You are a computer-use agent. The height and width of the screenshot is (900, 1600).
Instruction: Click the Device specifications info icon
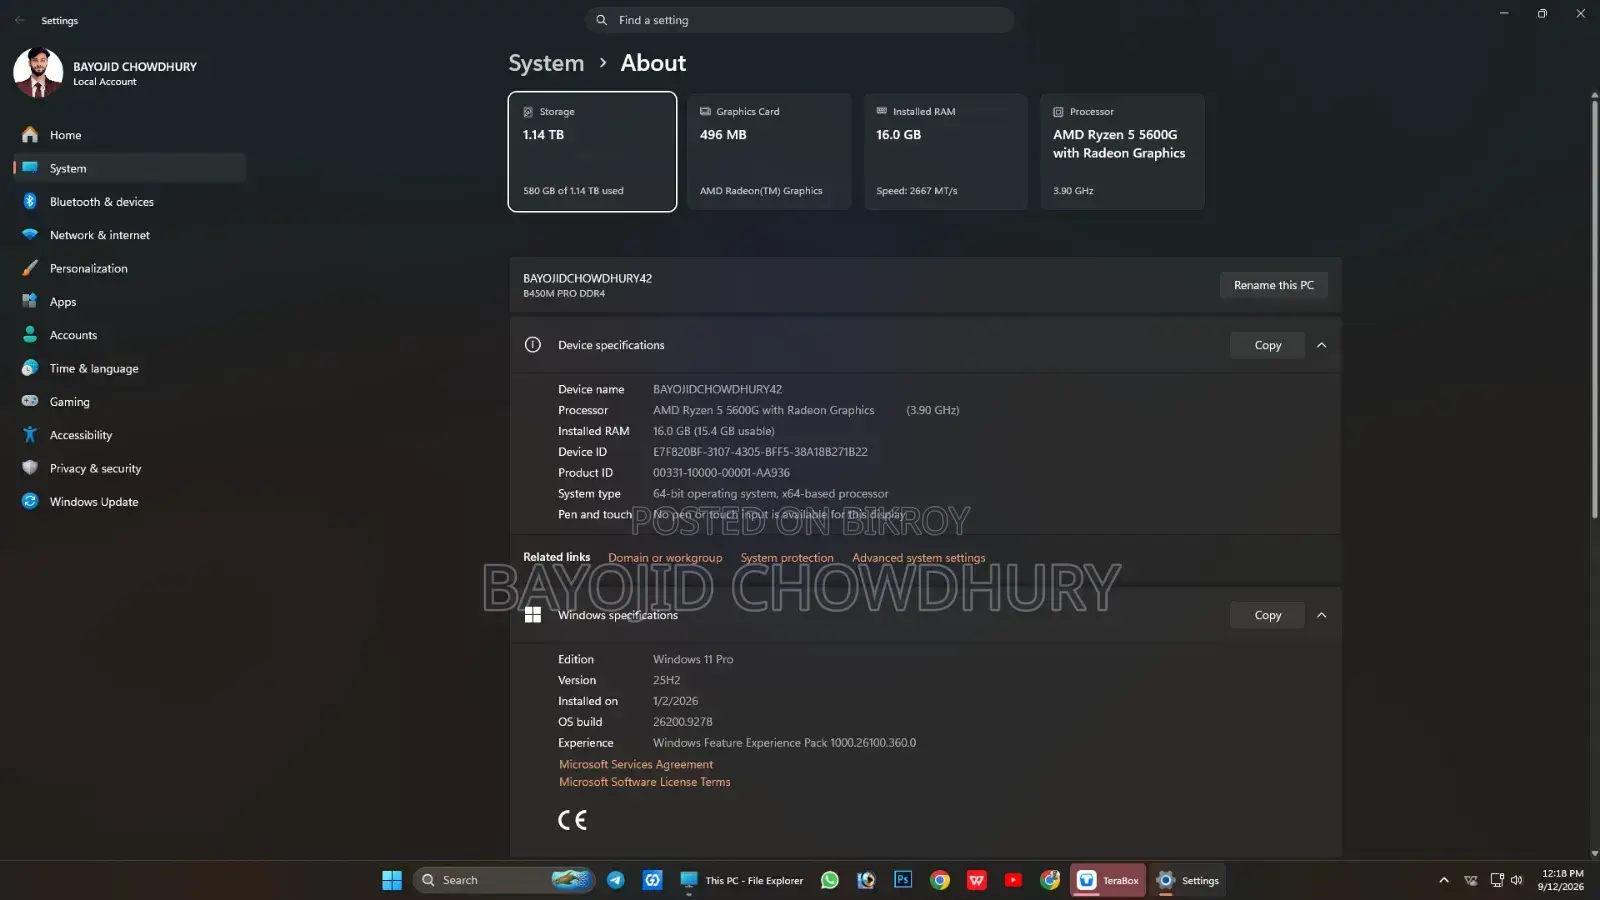[533, 345]
